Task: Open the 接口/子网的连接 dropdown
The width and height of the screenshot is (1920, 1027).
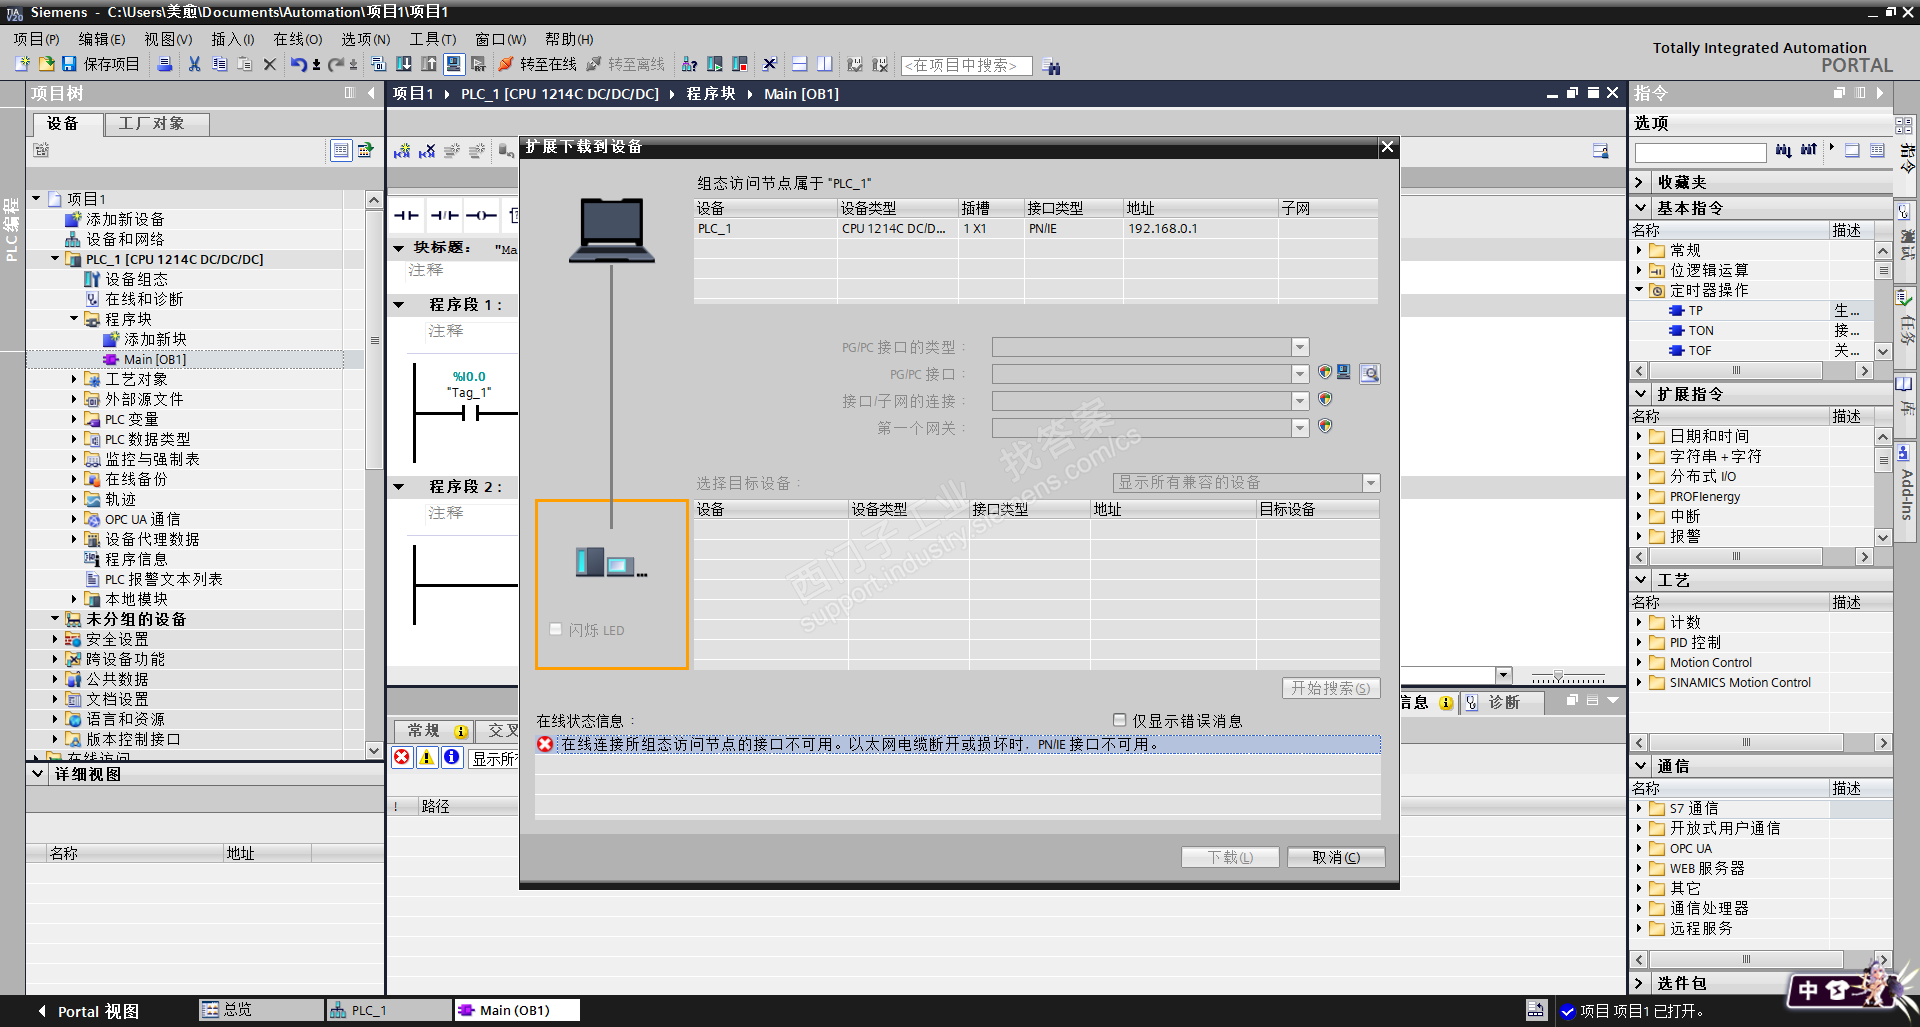Action: 1300,401
